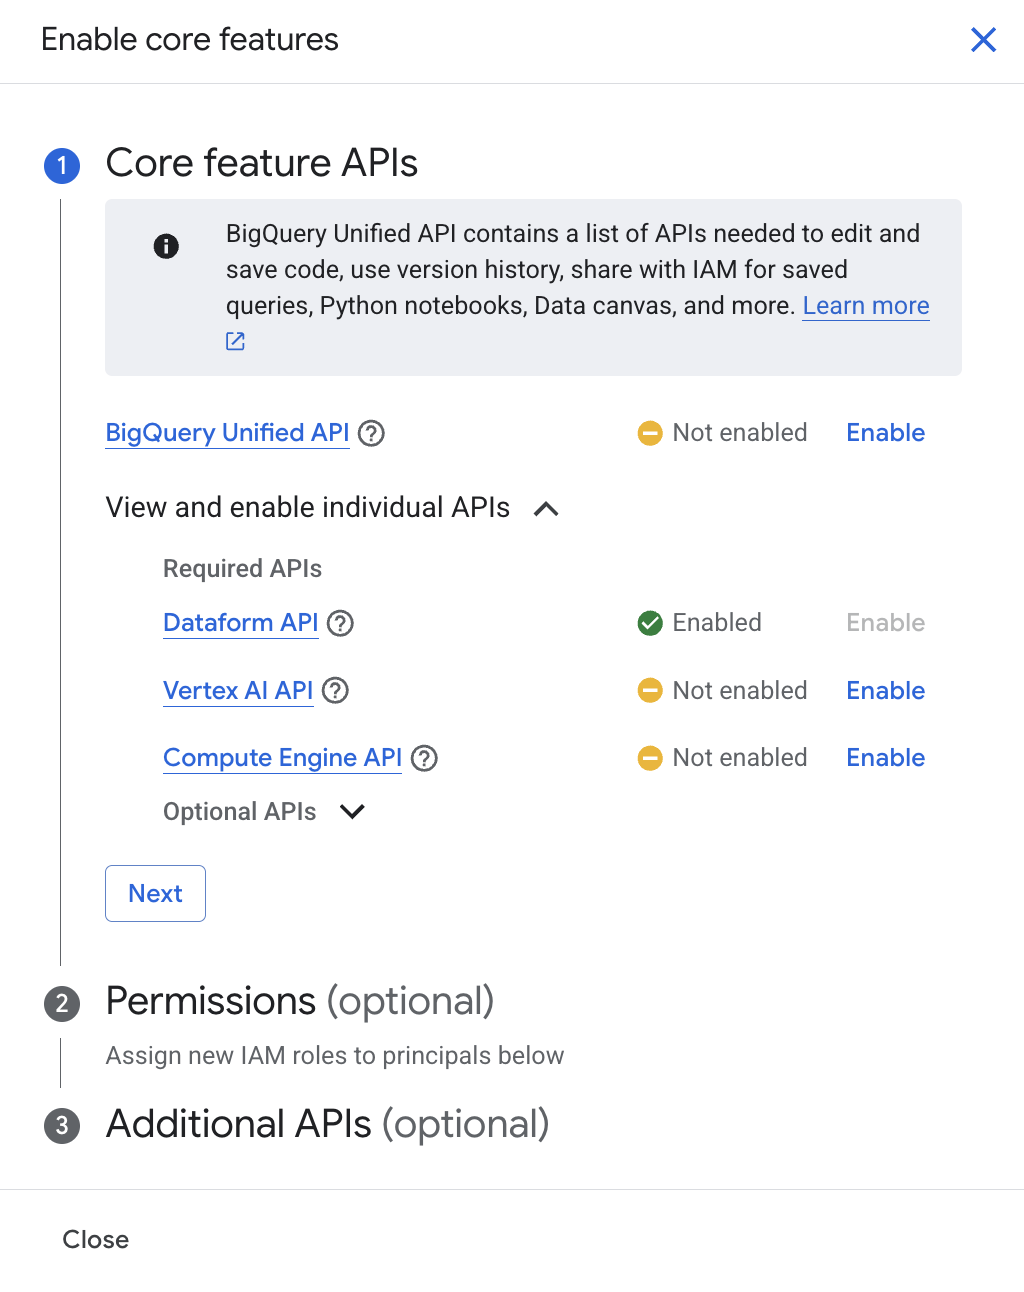Close the dialog with the X icon

[x=983, y=40]
